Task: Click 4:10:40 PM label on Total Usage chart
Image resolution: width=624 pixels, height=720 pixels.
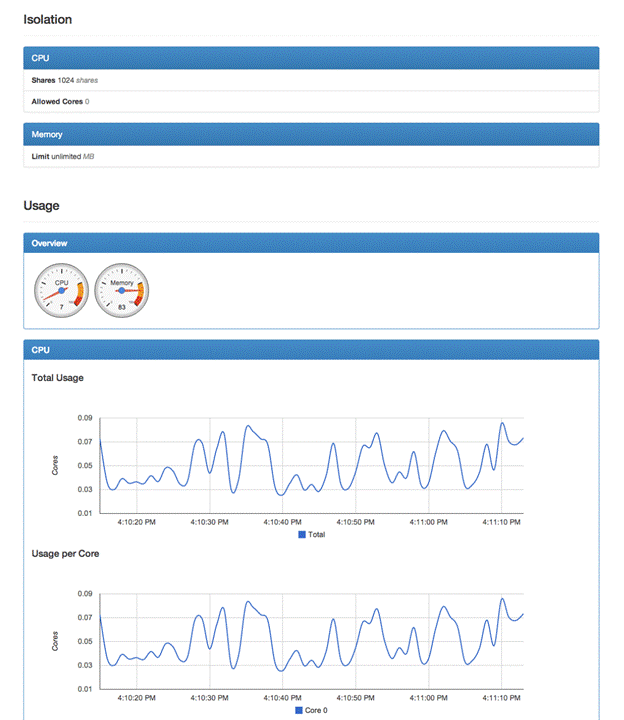Action: (283, 522)
